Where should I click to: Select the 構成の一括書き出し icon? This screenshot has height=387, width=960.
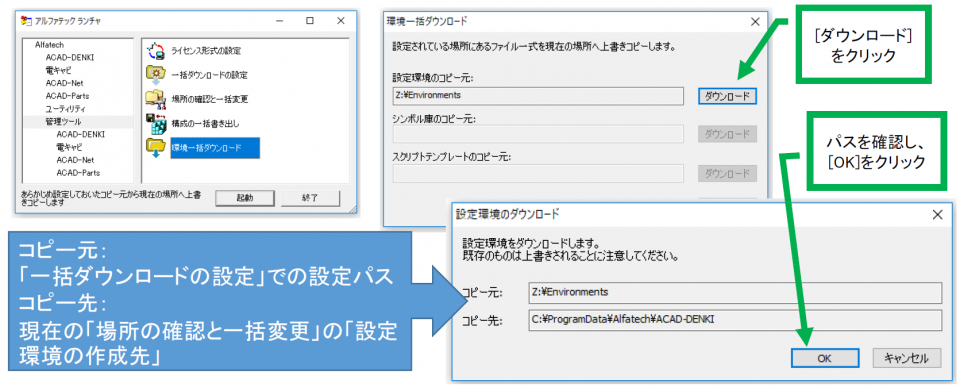(x=156, y=123)
